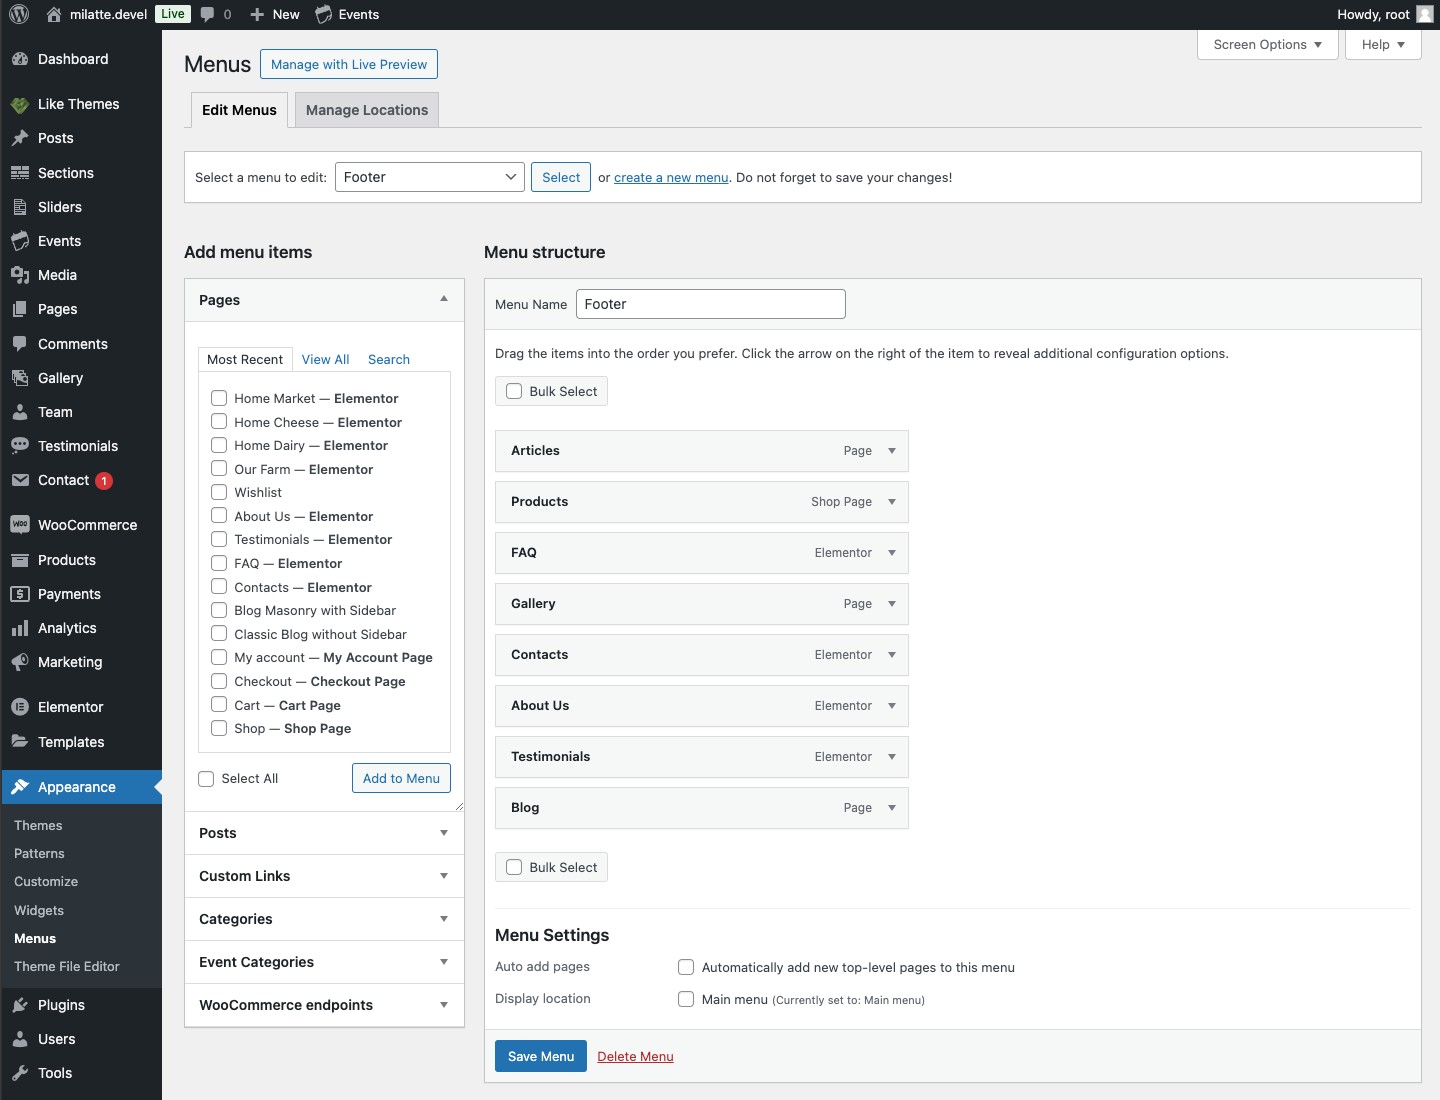The width and height of the screenshot is (1440, 1100).
Task: Click the Products Shop Page menu item bar
Action: point(702,502)
